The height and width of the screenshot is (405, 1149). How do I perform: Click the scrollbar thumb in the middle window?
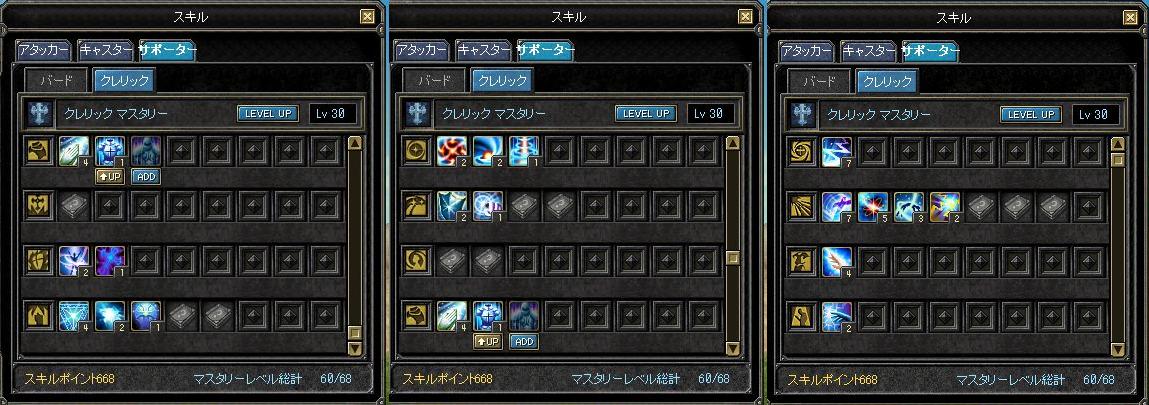pyautogui.click(x=733, y=258)
